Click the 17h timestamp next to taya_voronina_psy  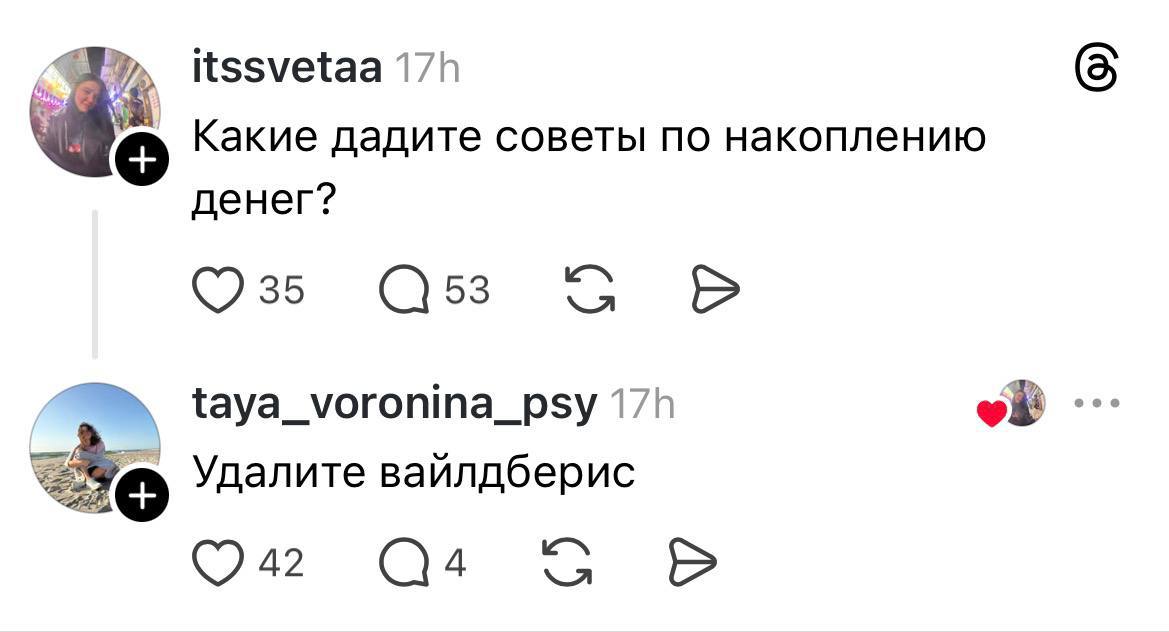pos(643,405)
